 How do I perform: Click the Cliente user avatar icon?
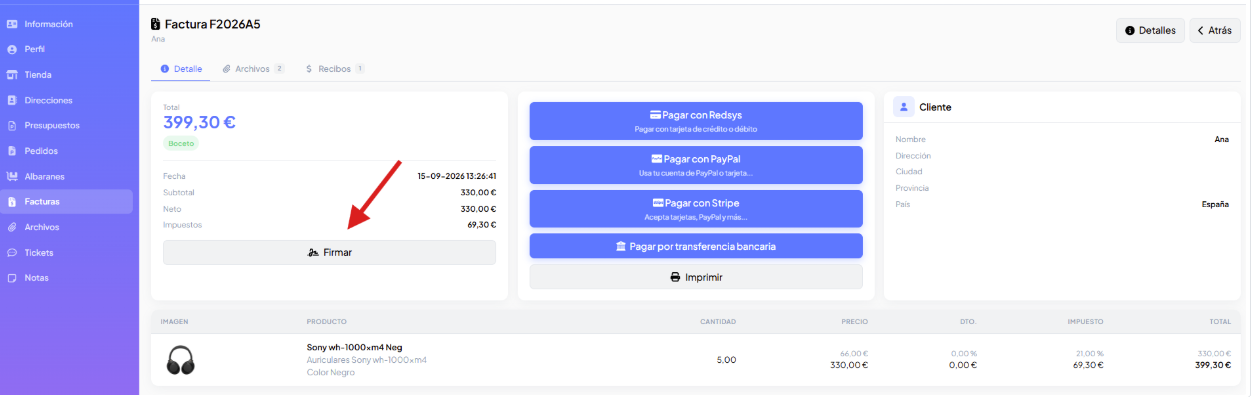tap(904, 107)
